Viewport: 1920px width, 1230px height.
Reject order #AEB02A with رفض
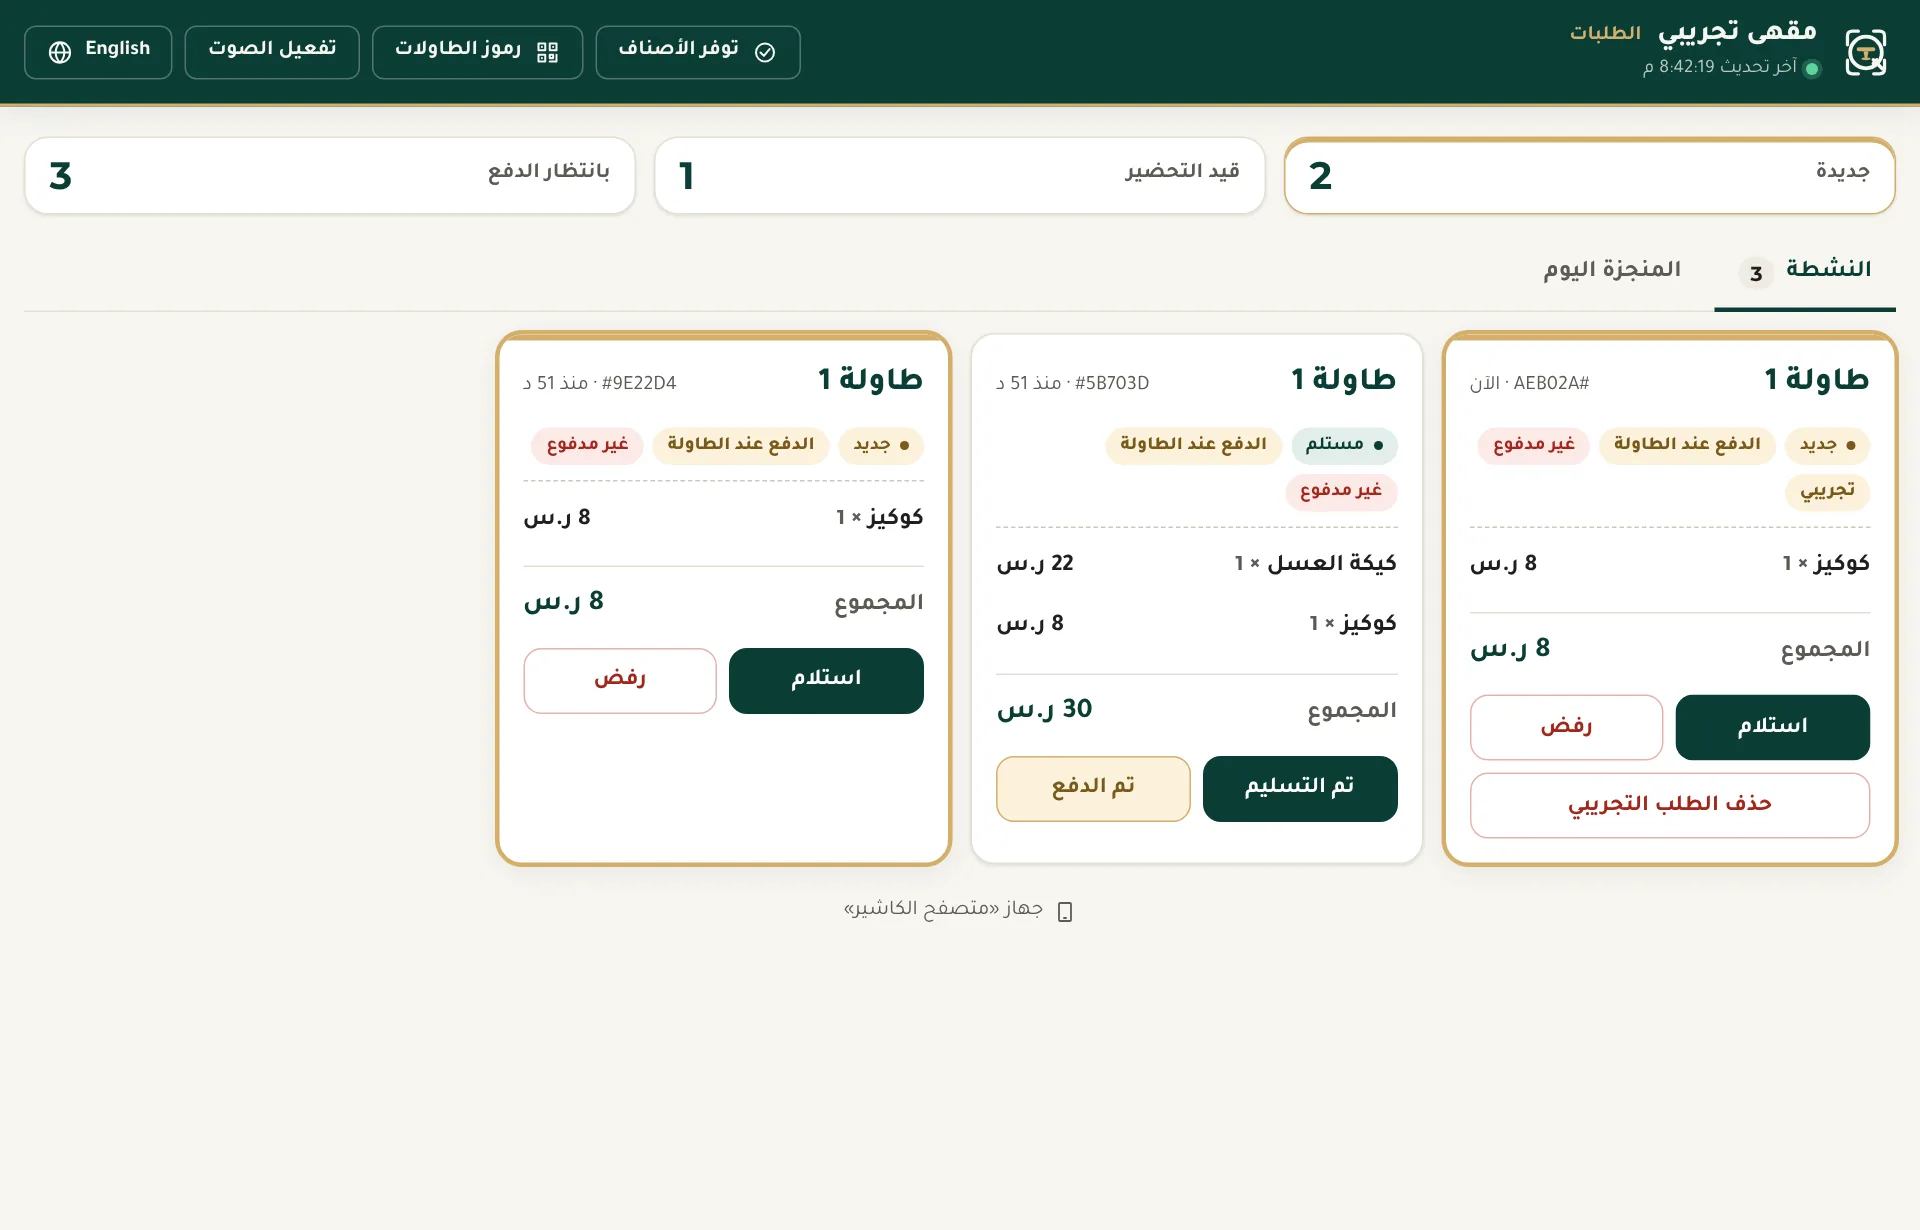point(1566,727)
